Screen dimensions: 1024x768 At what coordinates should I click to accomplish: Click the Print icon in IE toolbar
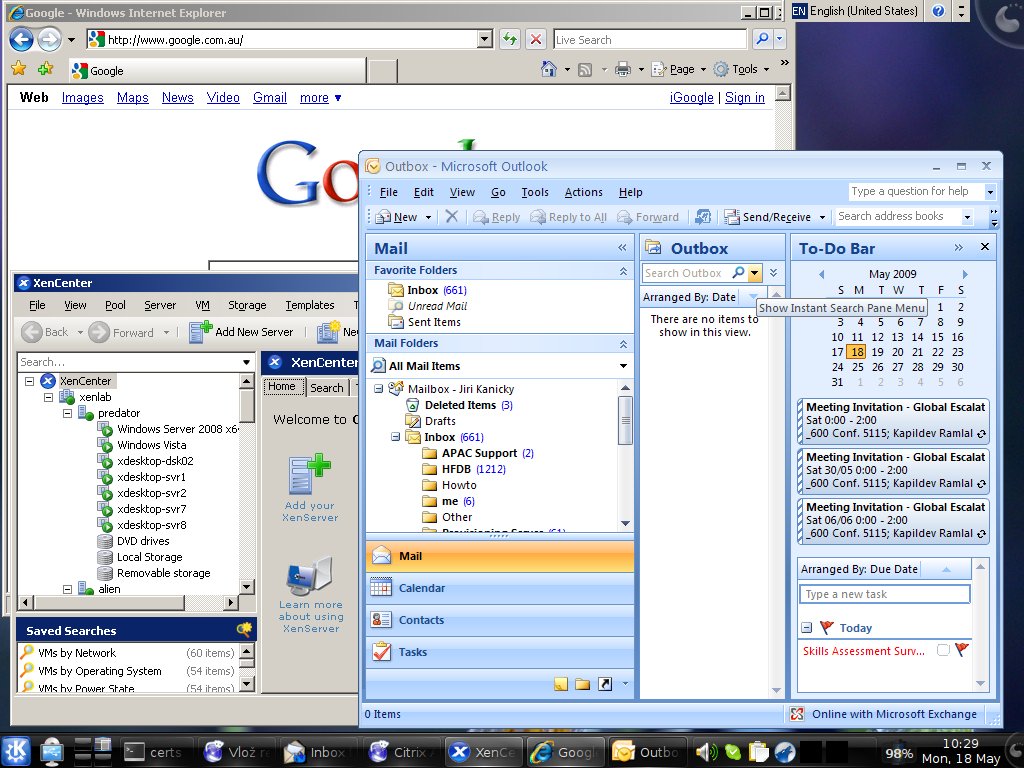[x=623, y=69]
